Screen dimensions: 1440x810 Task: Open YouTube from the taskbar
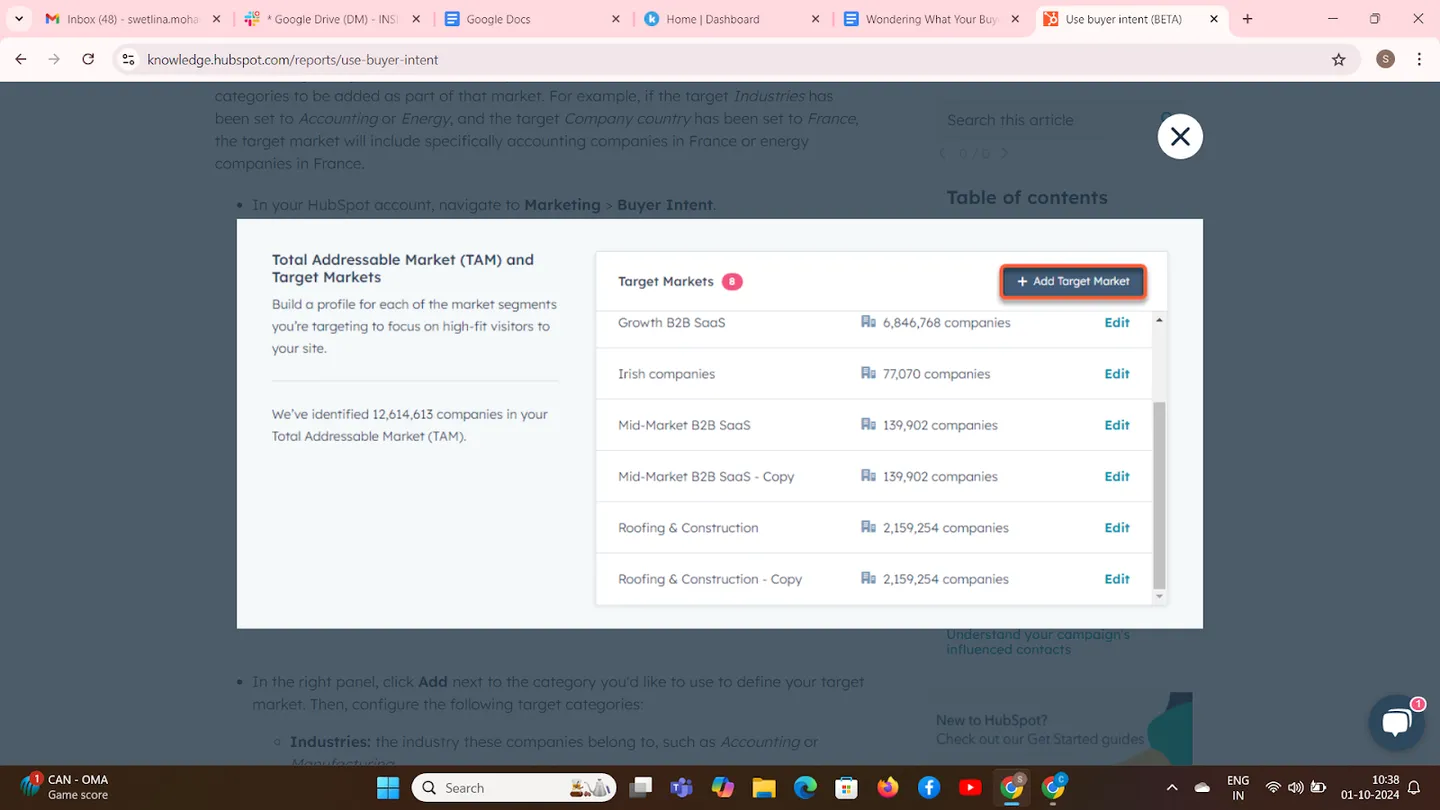tap(970, 788)
